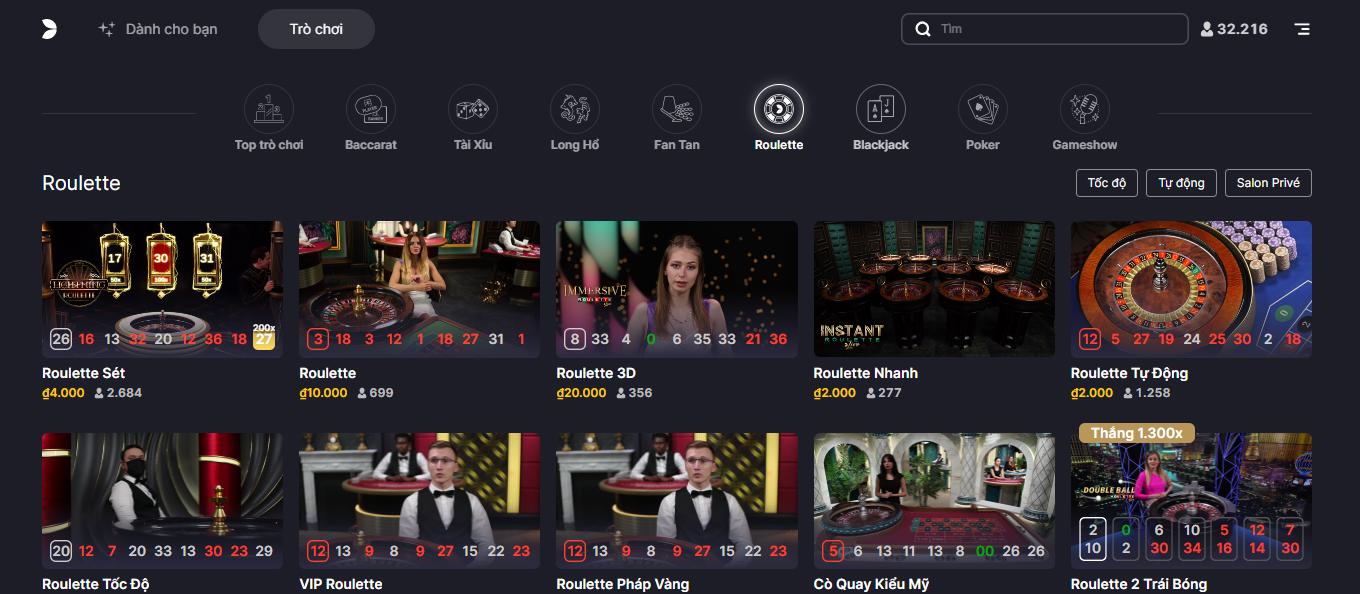
Task: Switch to the Dành cho bạn tab
Action: (x=158, y=29)
